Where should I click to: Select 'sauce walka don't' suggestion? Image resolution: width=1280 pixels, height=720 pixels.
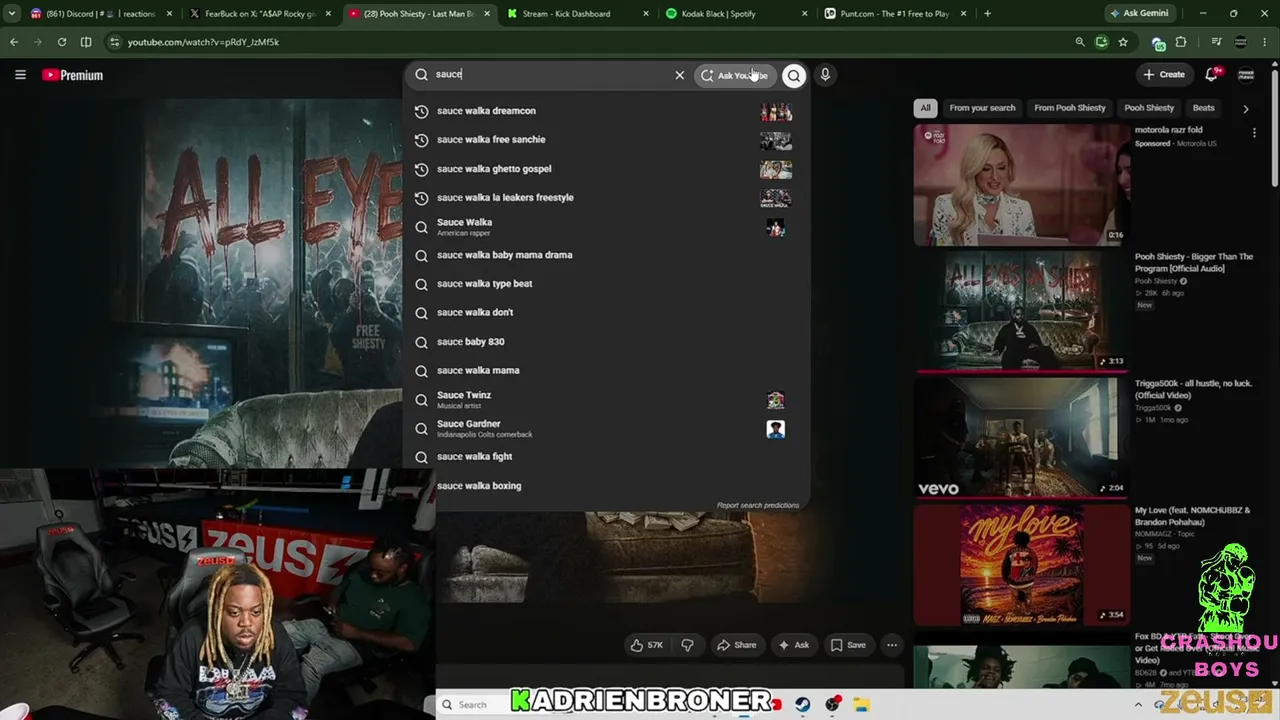(x=605, y=313)
